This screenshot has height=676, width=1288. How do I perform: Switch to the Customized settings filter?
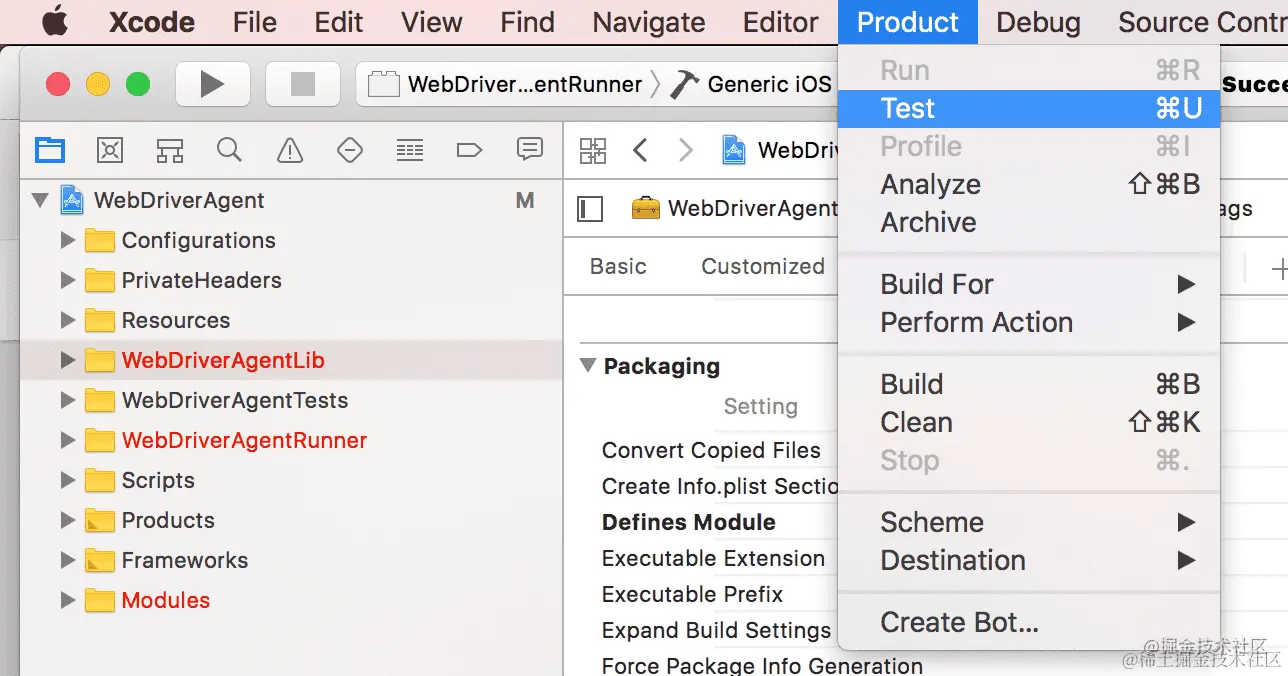point(763,266)
